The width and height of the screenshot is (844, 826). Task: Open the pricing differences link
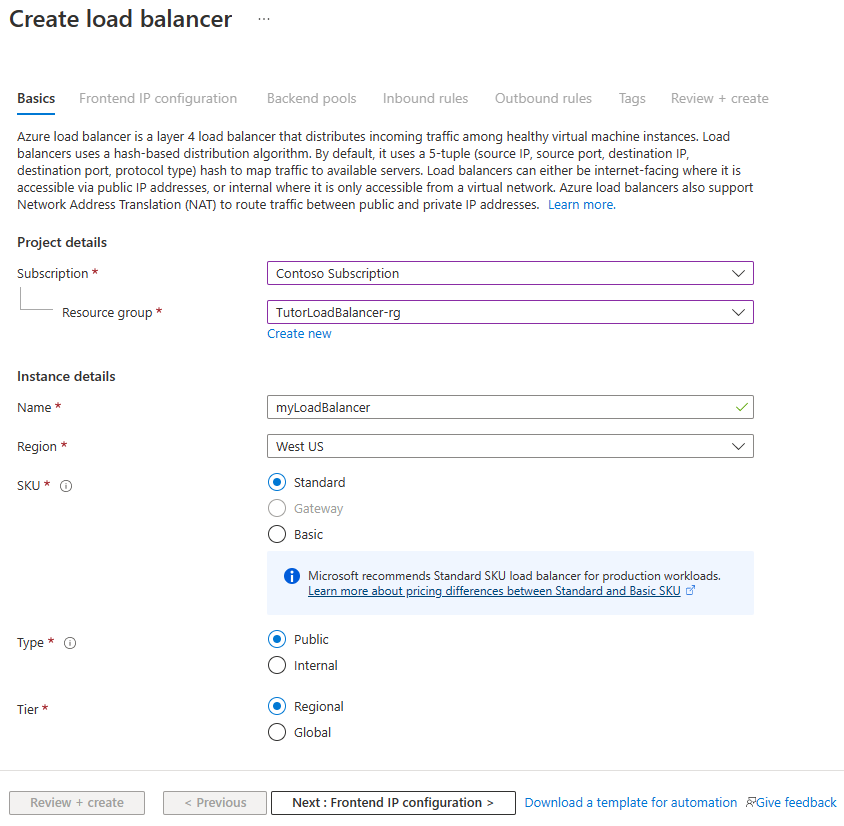494,591
